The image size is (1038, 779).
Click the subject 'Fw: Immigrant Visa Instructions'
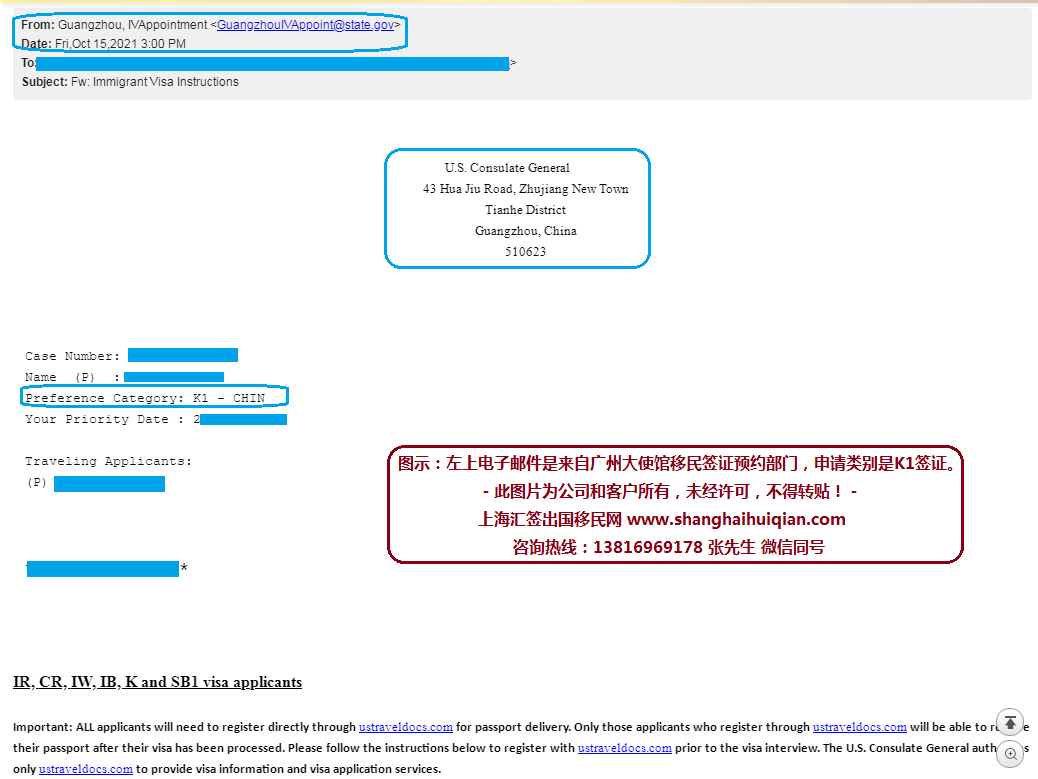point(154,82)
